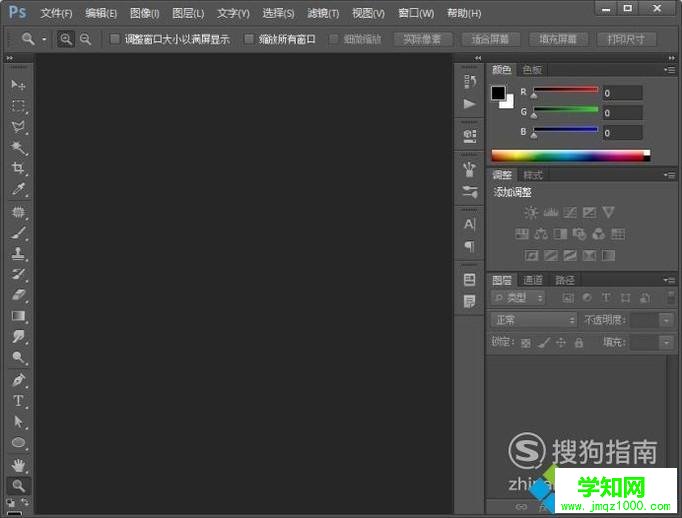Open the 图像(I) menu

(144, 13)
